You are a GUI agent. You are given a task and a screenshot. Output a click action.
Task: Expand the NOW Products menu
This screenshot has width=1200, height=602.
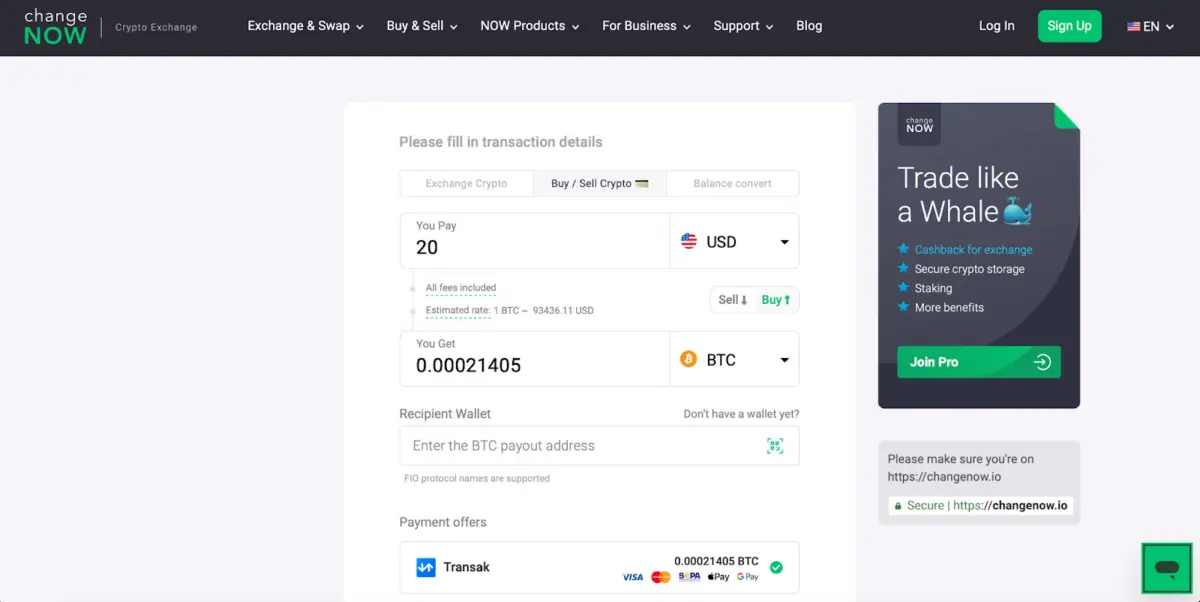point(529,26)
